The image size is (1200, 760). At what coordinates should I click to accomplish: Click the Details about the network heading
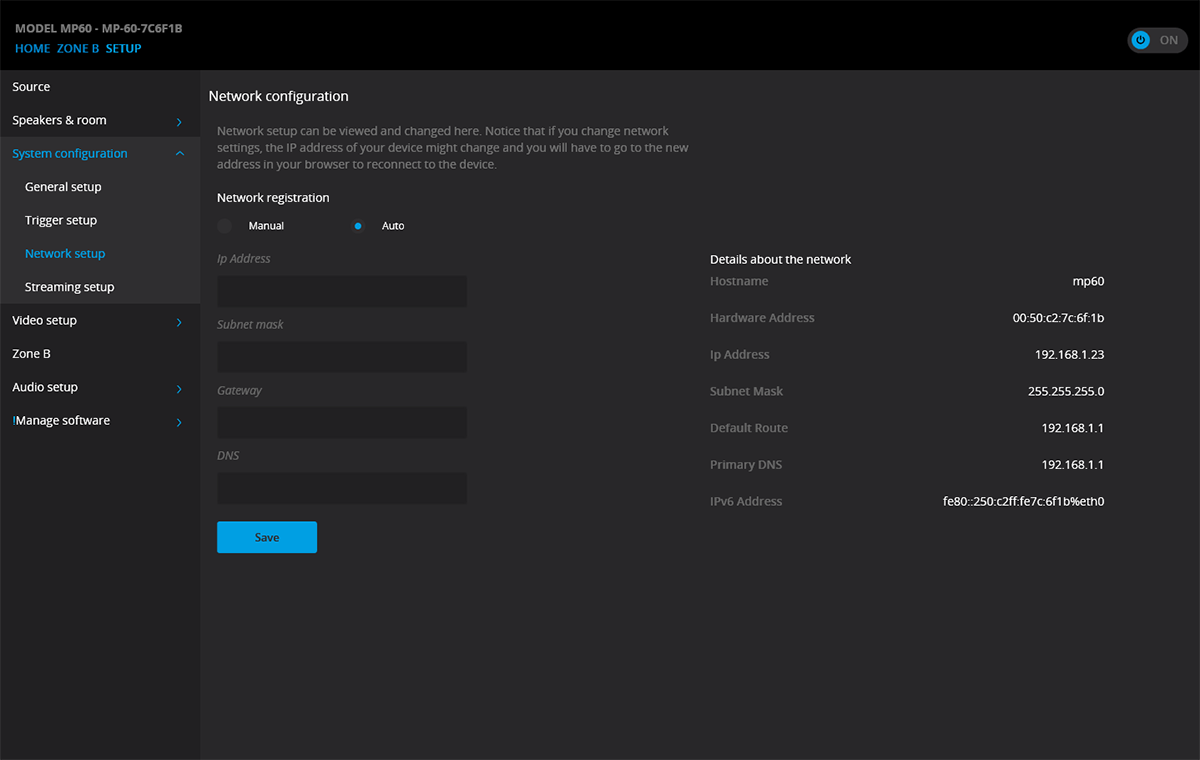click(x=780, y=259)
